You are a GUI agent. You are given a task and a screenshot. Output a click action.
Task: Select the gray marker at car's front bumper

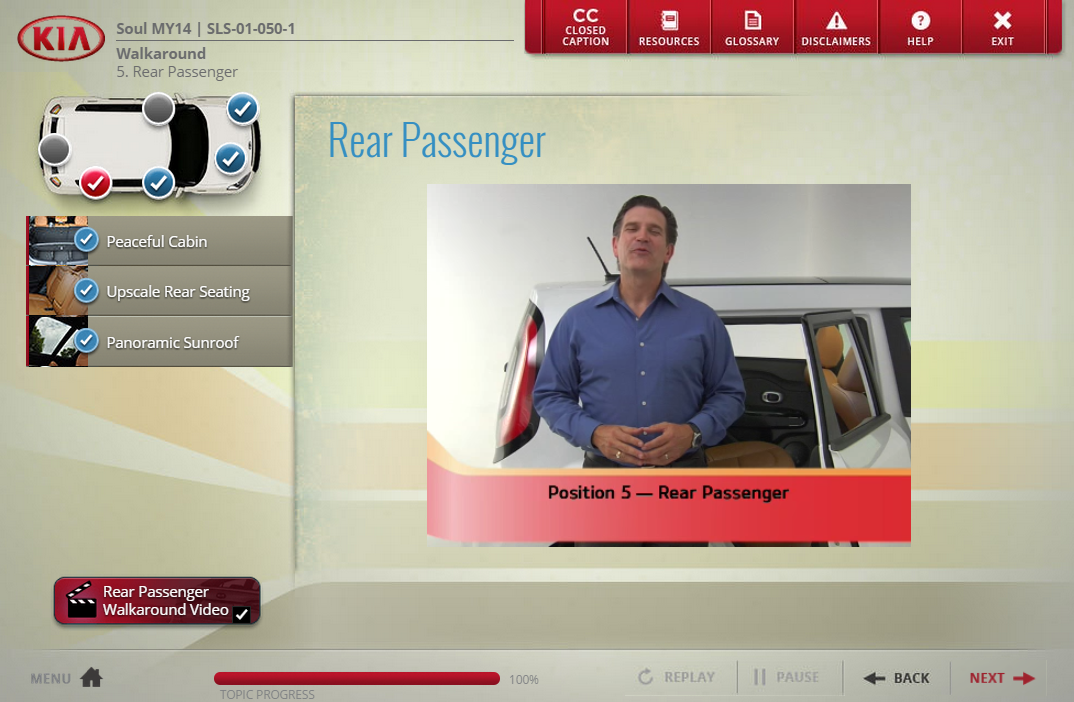point(54,149)
